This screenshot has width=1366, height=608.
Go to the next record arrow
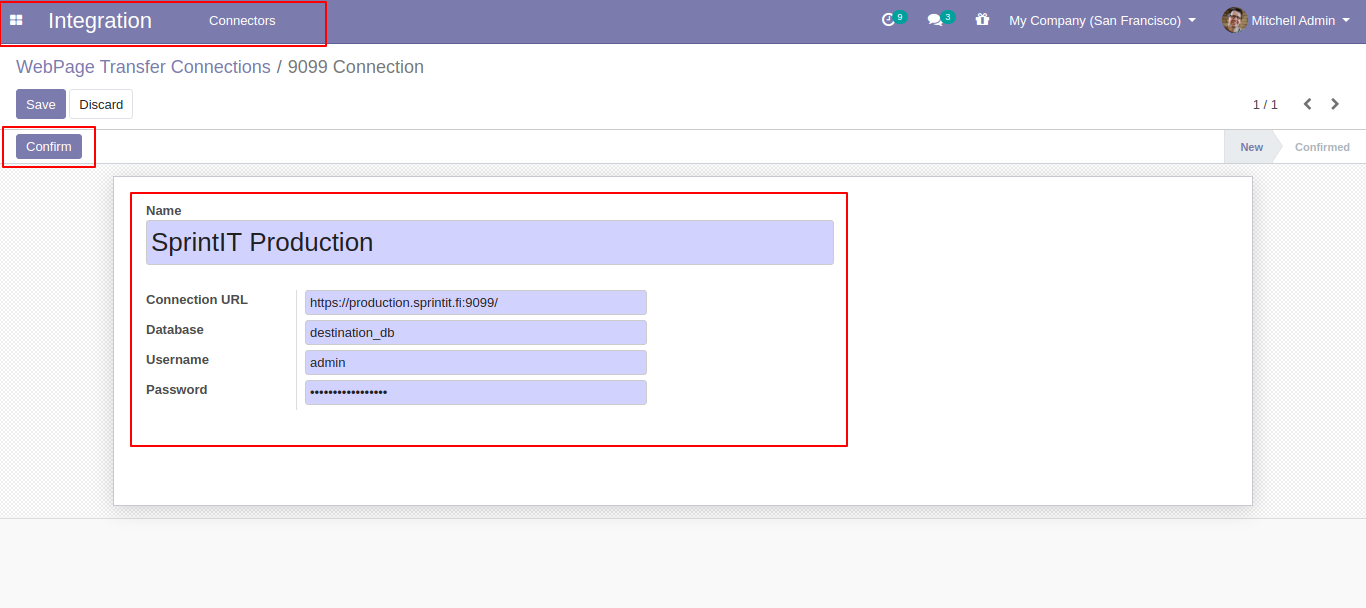coord(1335,103)
